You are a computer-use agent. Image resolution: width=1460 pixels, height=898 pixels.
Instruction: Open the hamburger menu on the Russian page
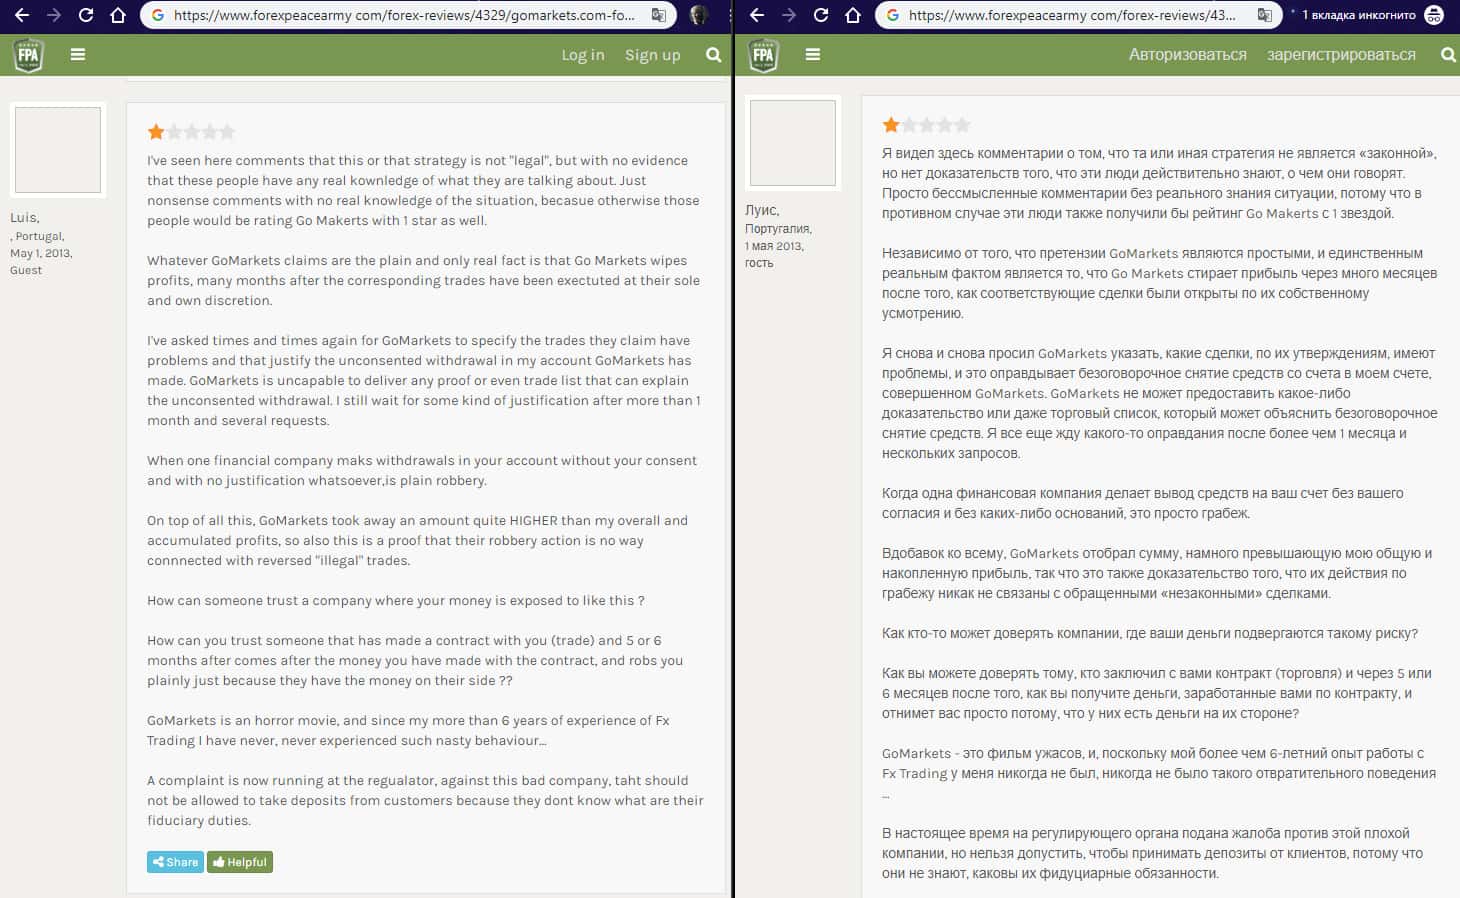(813, 55)
